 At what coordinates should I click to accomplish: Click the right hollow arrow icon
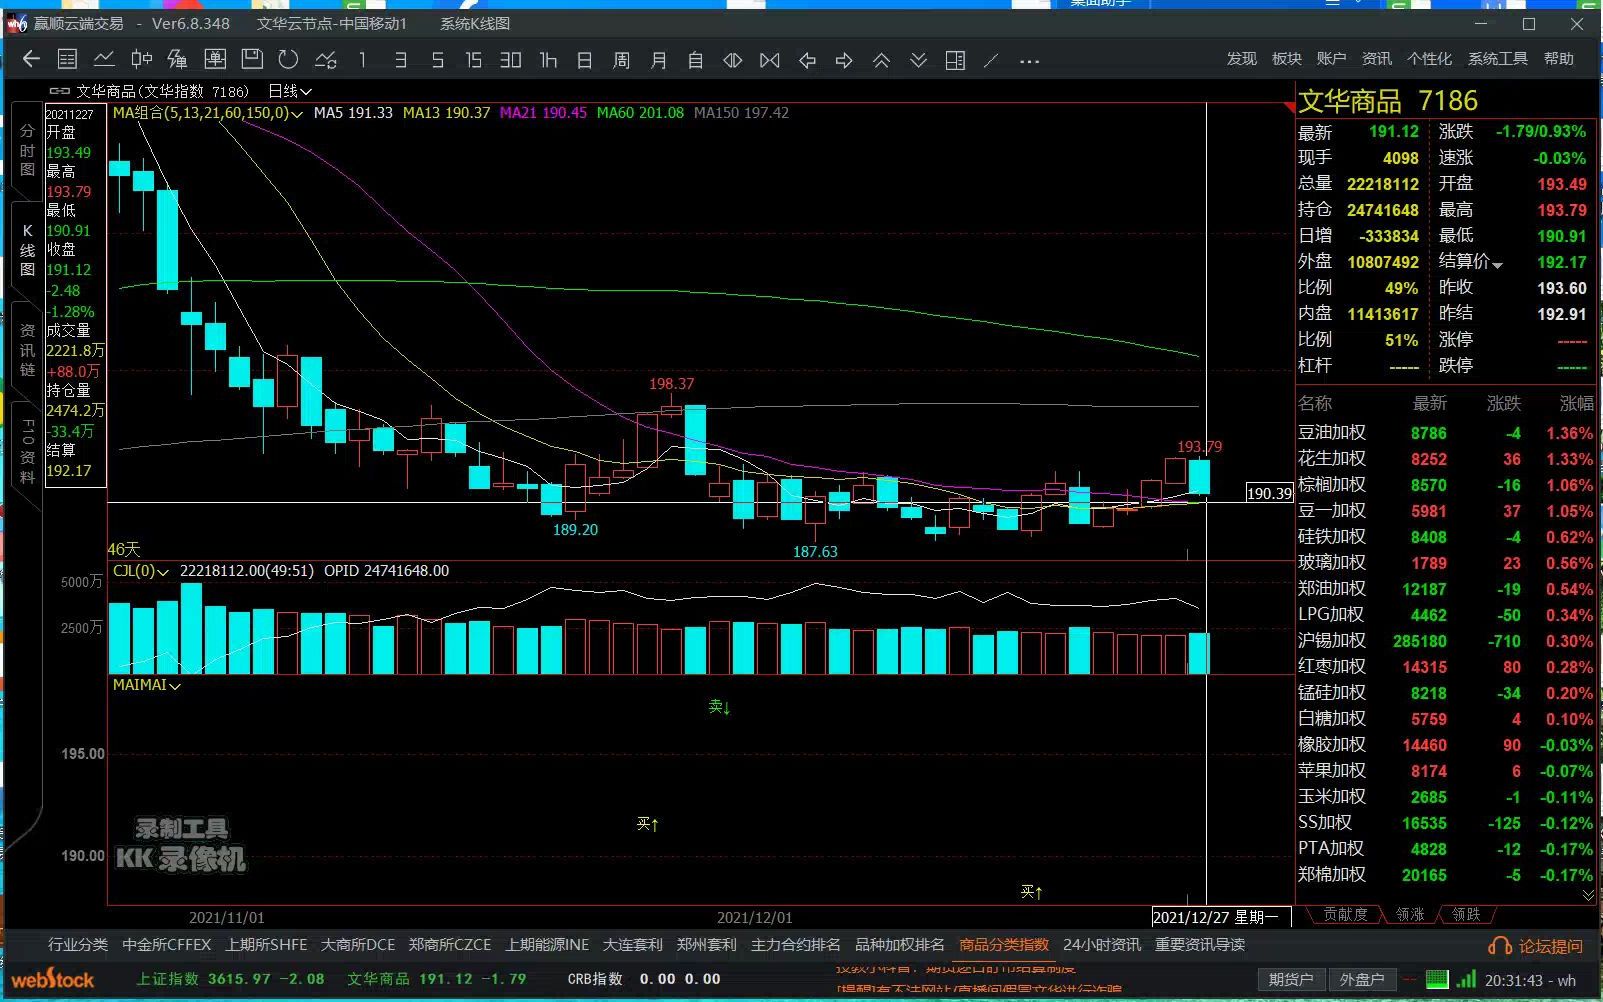pyautogui.click(x=844, y=60)
